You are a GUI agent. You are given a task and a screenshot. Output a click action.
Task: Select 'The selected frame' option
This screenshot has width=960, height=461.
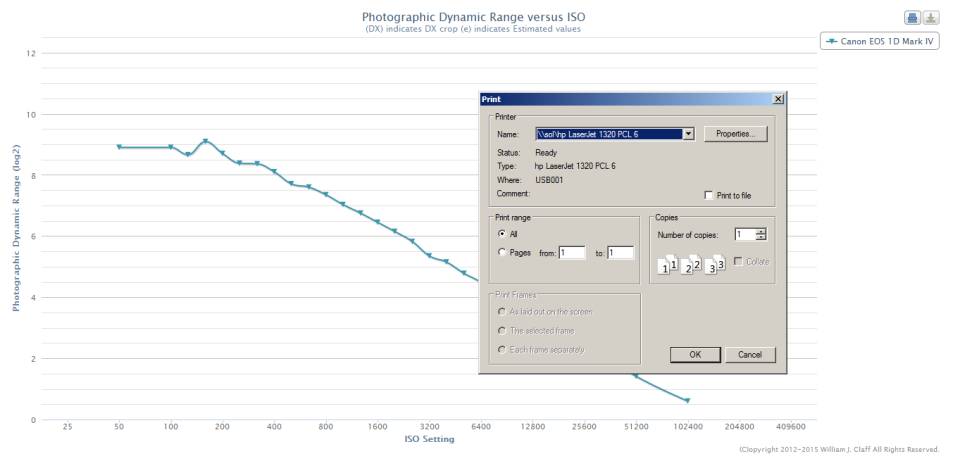[502, 331]
